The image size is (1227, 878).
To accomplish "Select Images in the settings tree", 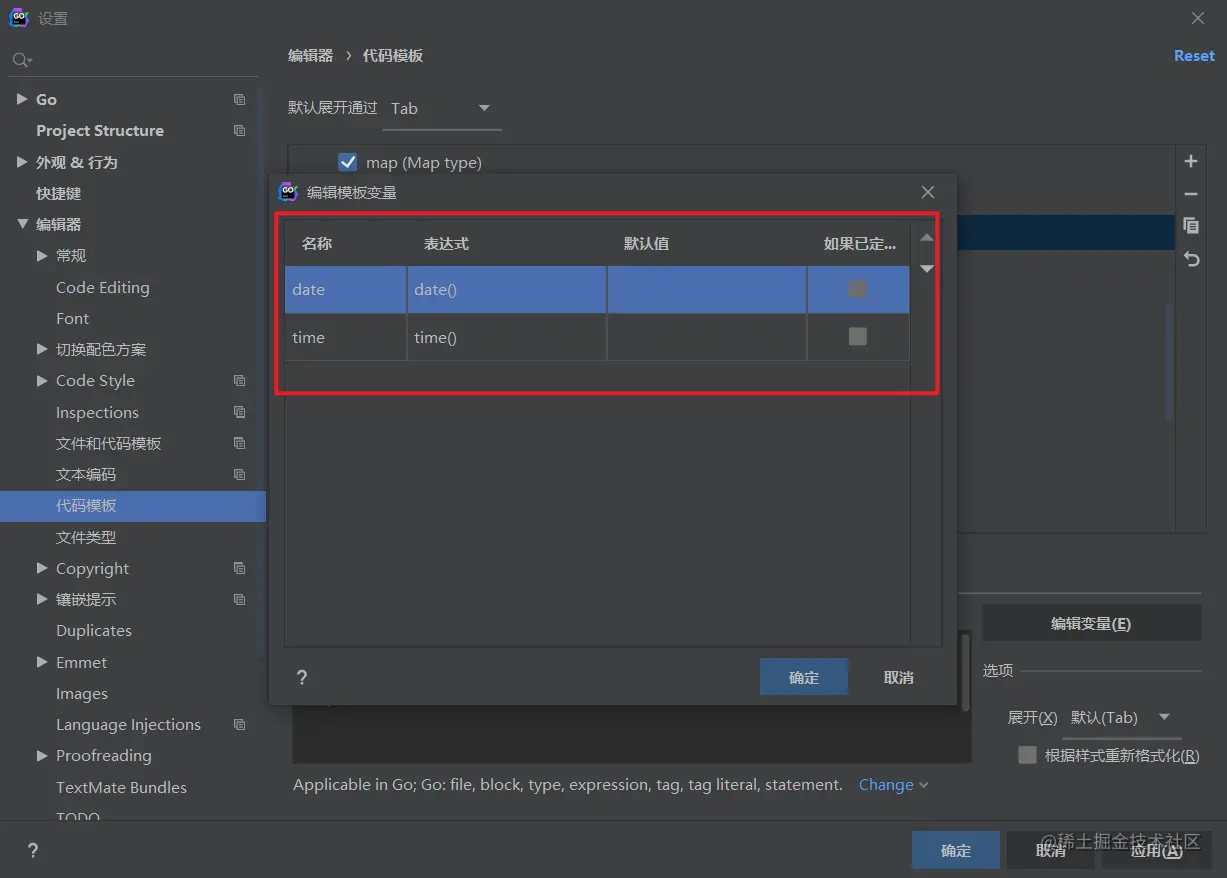I will click(x=82, y=693).
